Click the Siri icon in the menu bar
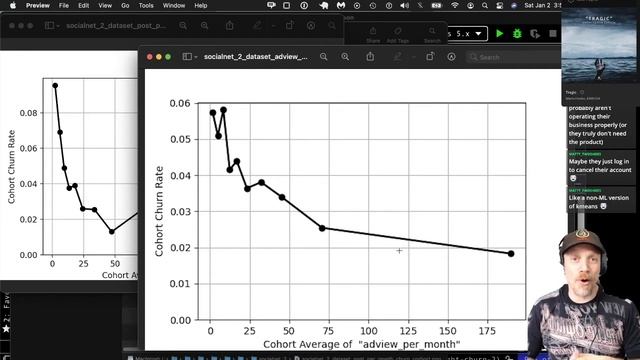 coord(514,6)
